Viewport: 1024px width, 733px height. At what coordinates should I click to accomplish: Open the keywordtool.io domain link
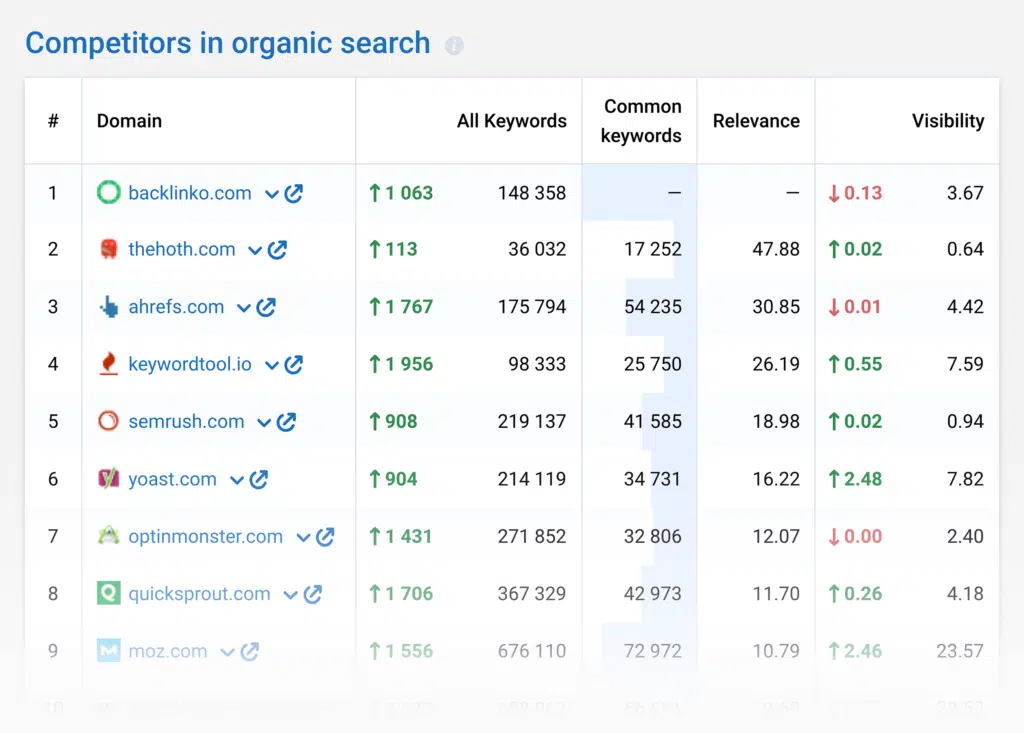(189, 365)
